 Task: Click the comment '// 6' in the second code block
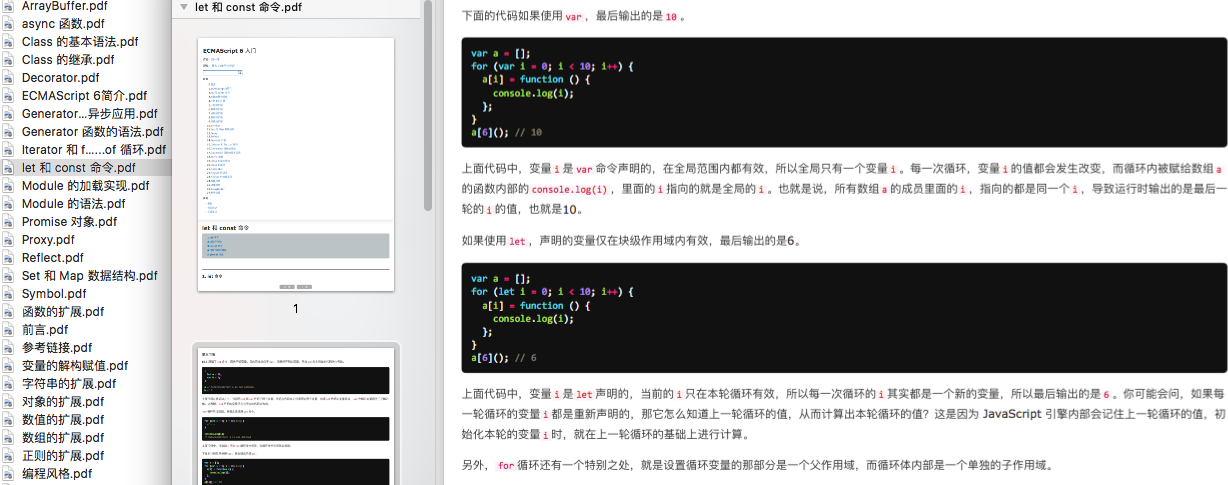point(526,357)
